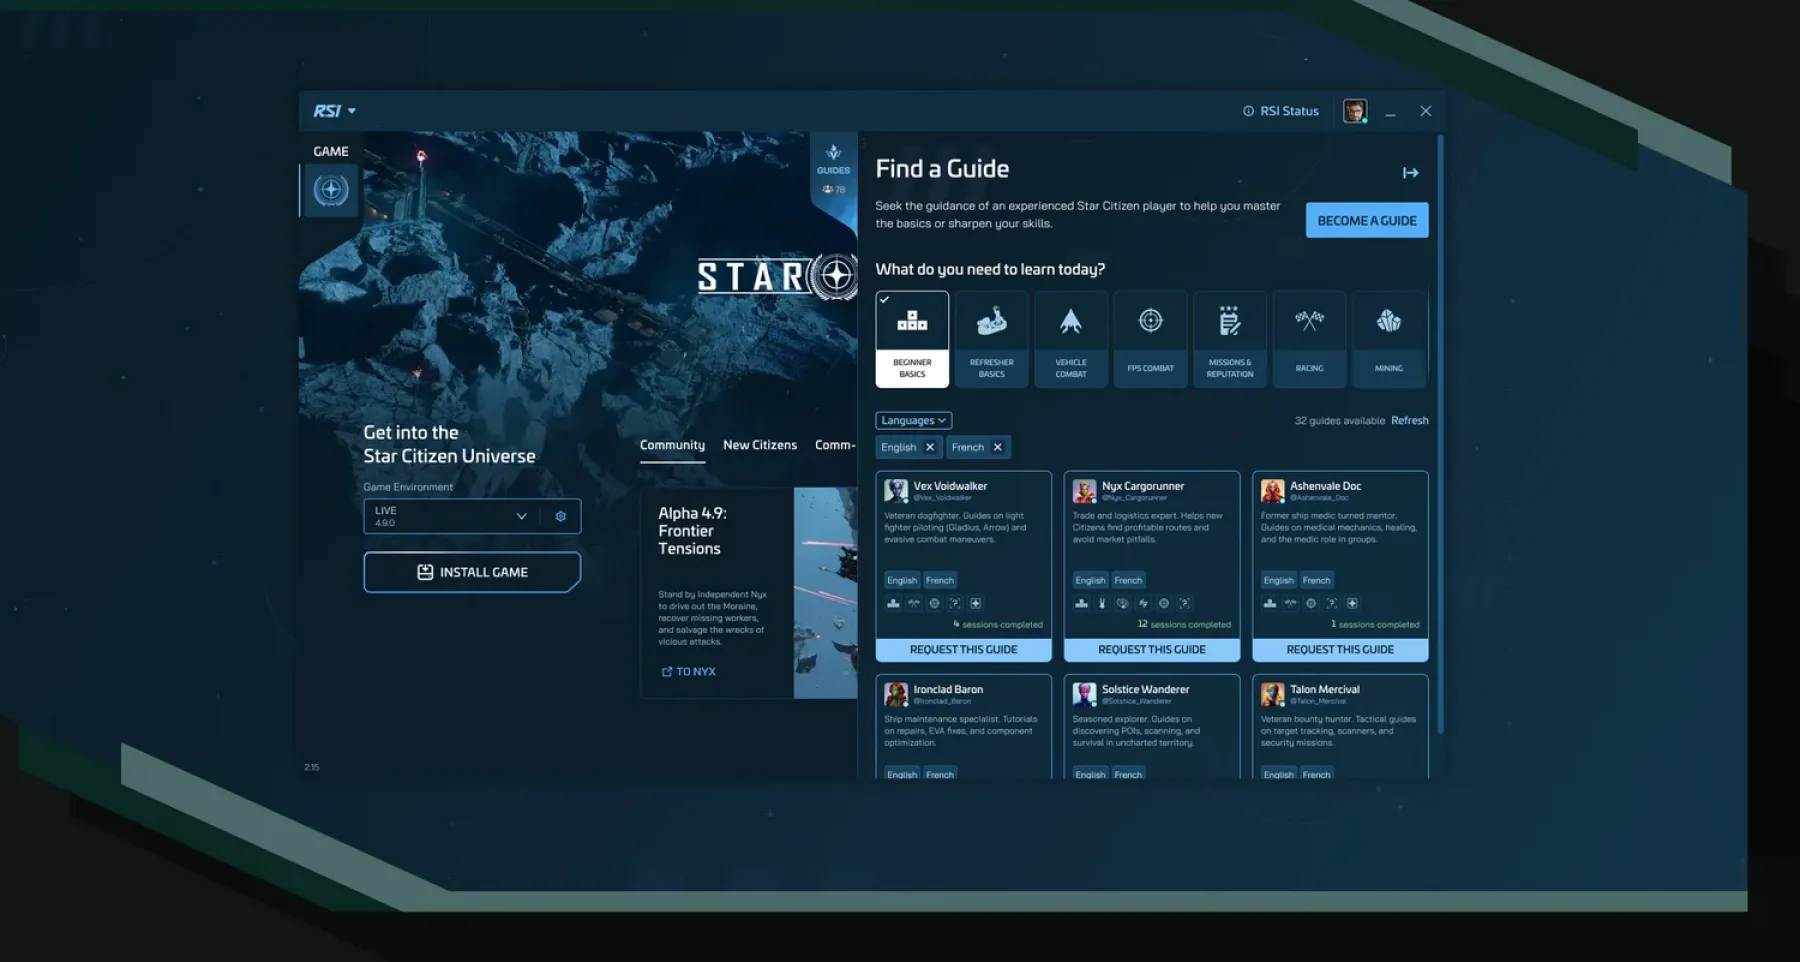Collapse the Find a Guide panel arrow
The image size is (1800, 962).
pos(1410,173)
